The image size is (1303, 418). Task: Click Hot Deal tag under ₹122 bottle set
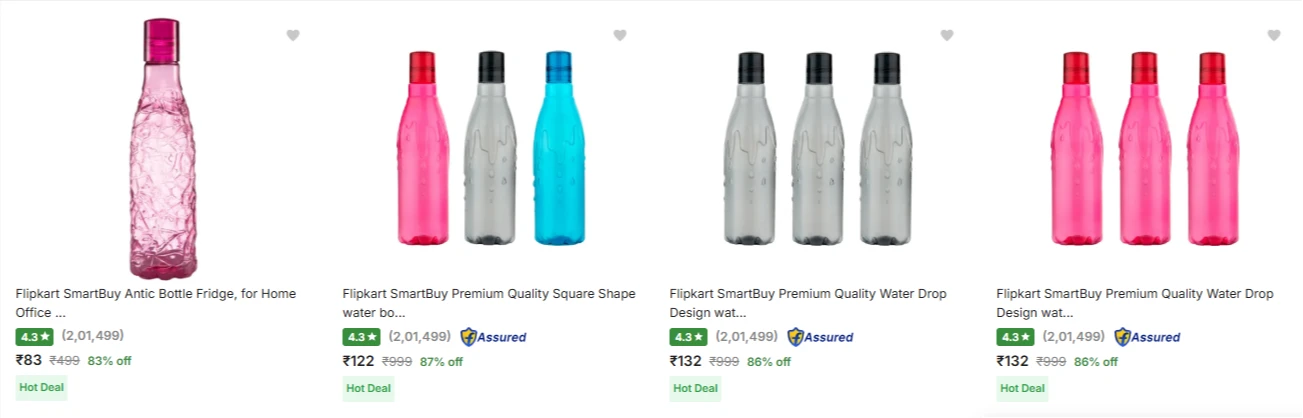(x=369, y=388)
